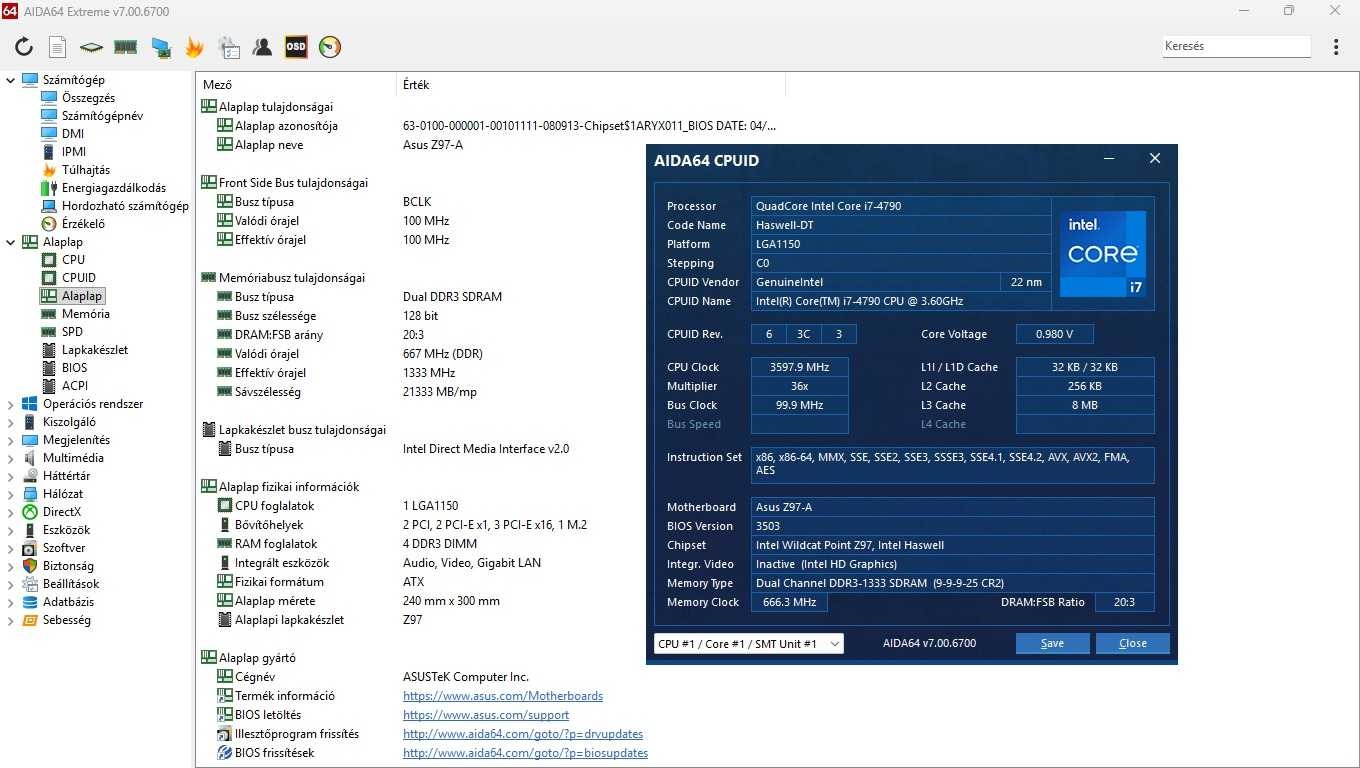Expand Multimédia tree node
The width and height of the screenshot is (1360, 768).
[10, 458]
